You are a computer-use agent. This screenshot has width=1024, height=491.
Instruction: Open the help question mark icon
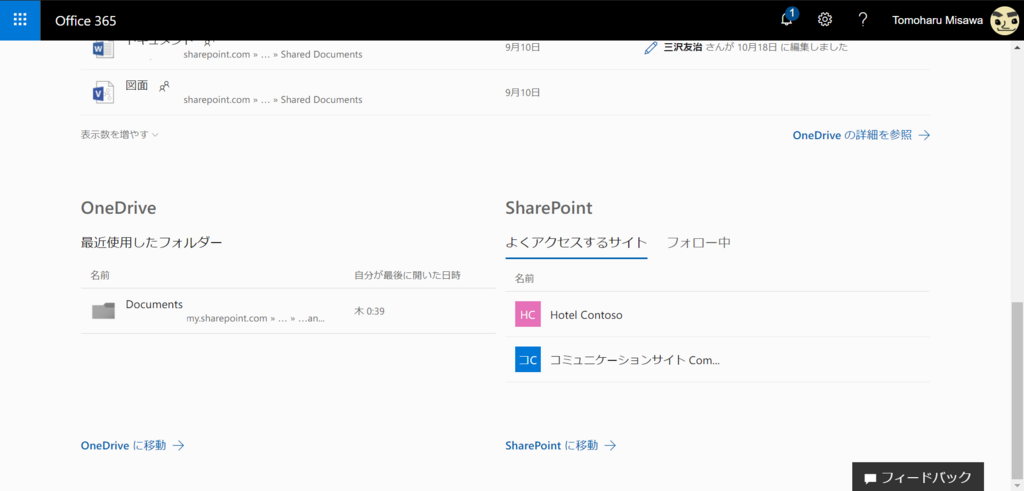[x=863, y=20]
